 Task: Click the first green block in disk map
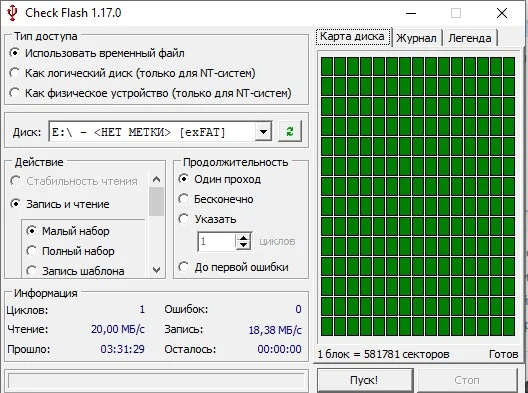(327, 66)
